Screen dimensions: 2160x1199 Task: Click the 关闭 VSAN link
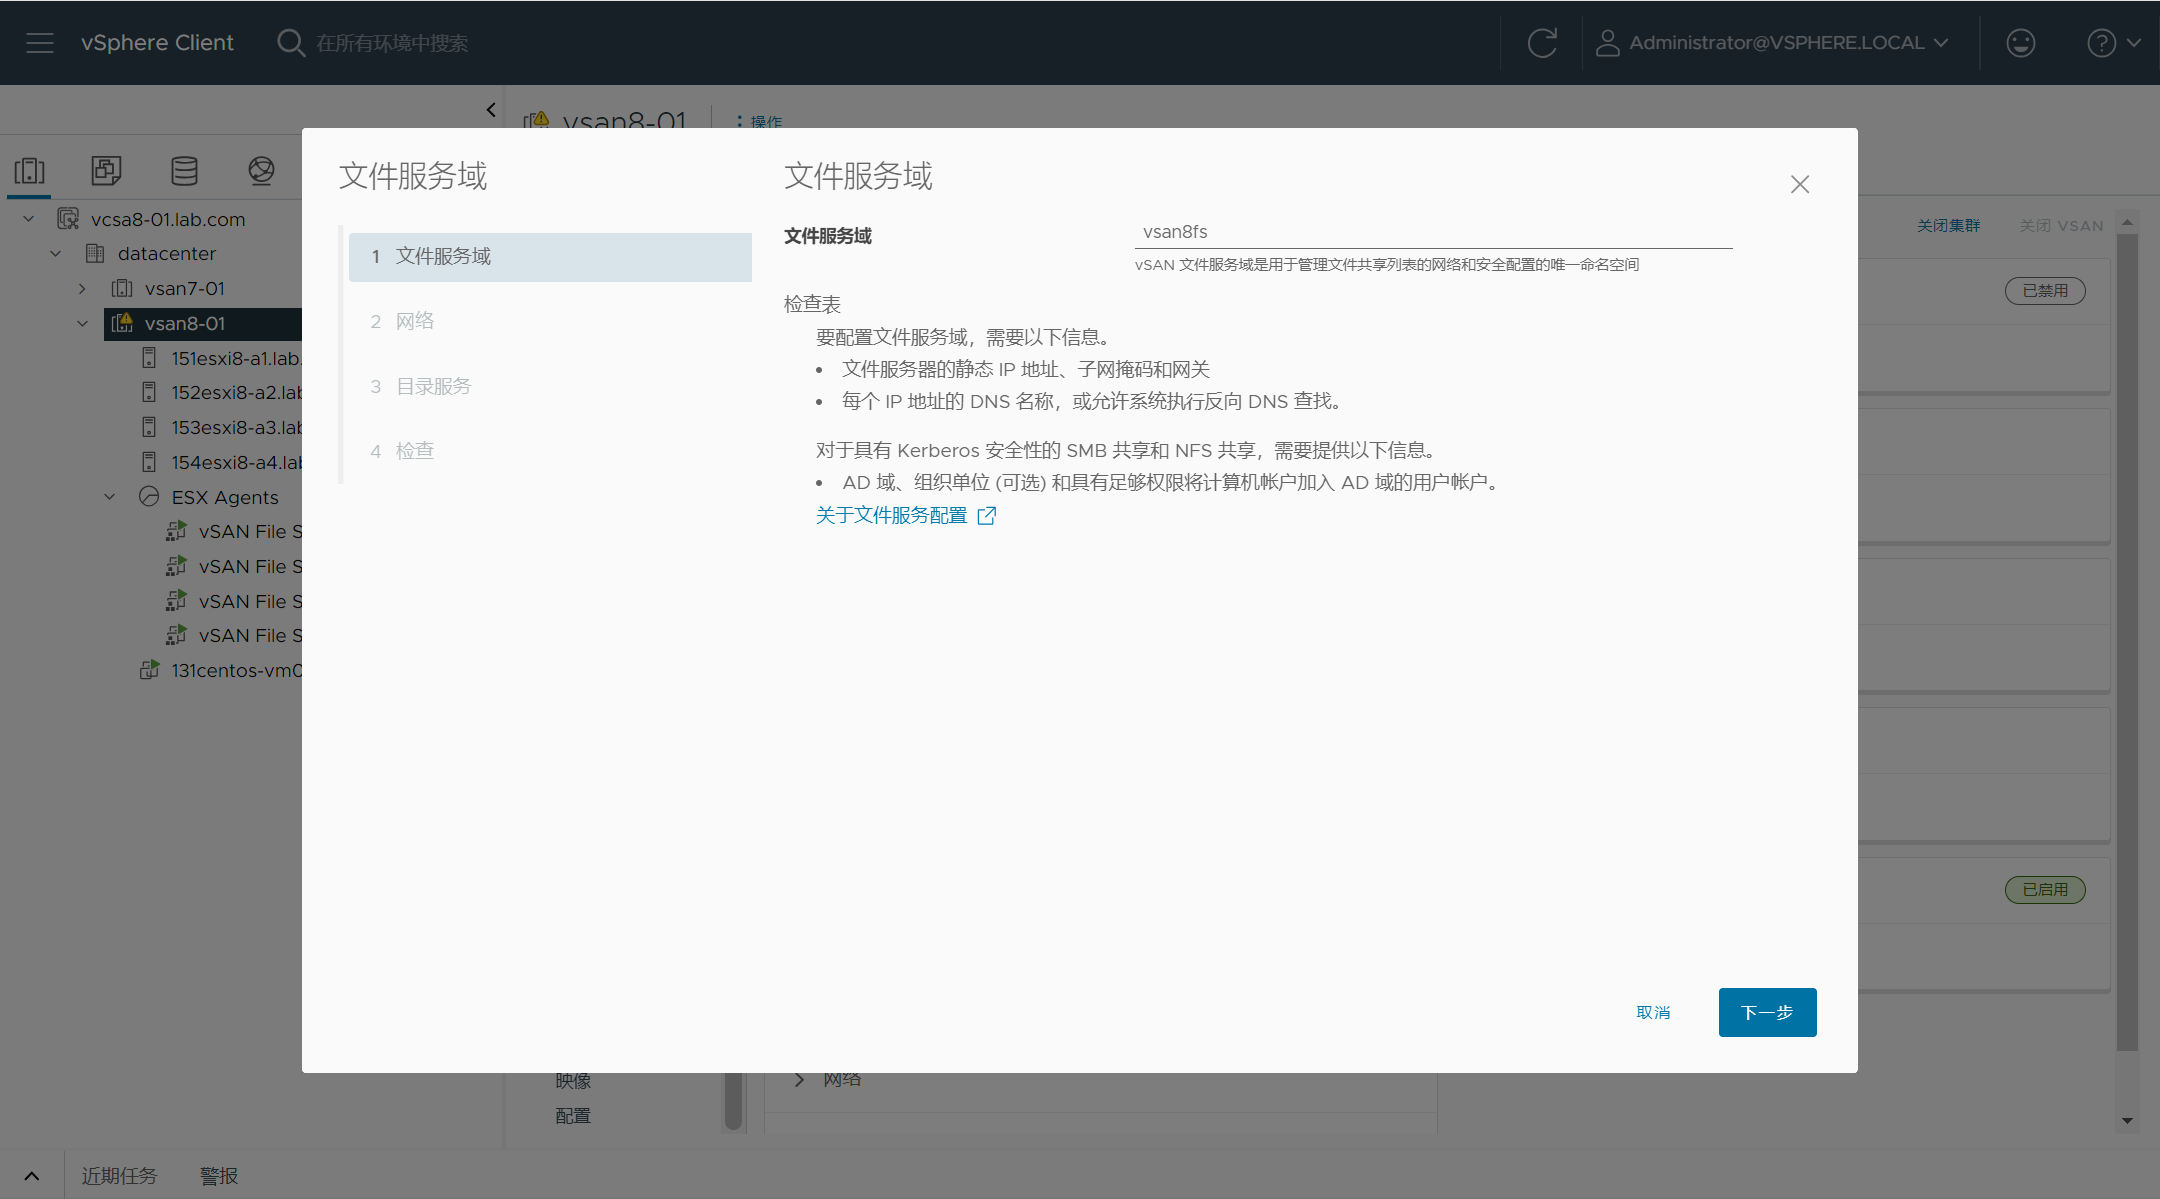click(2061, 226)
